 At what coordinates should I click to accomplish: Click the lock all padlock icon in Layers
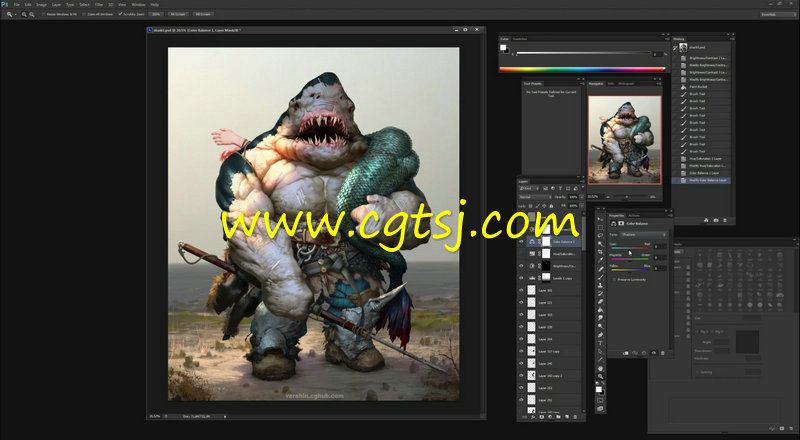point(551,206)
